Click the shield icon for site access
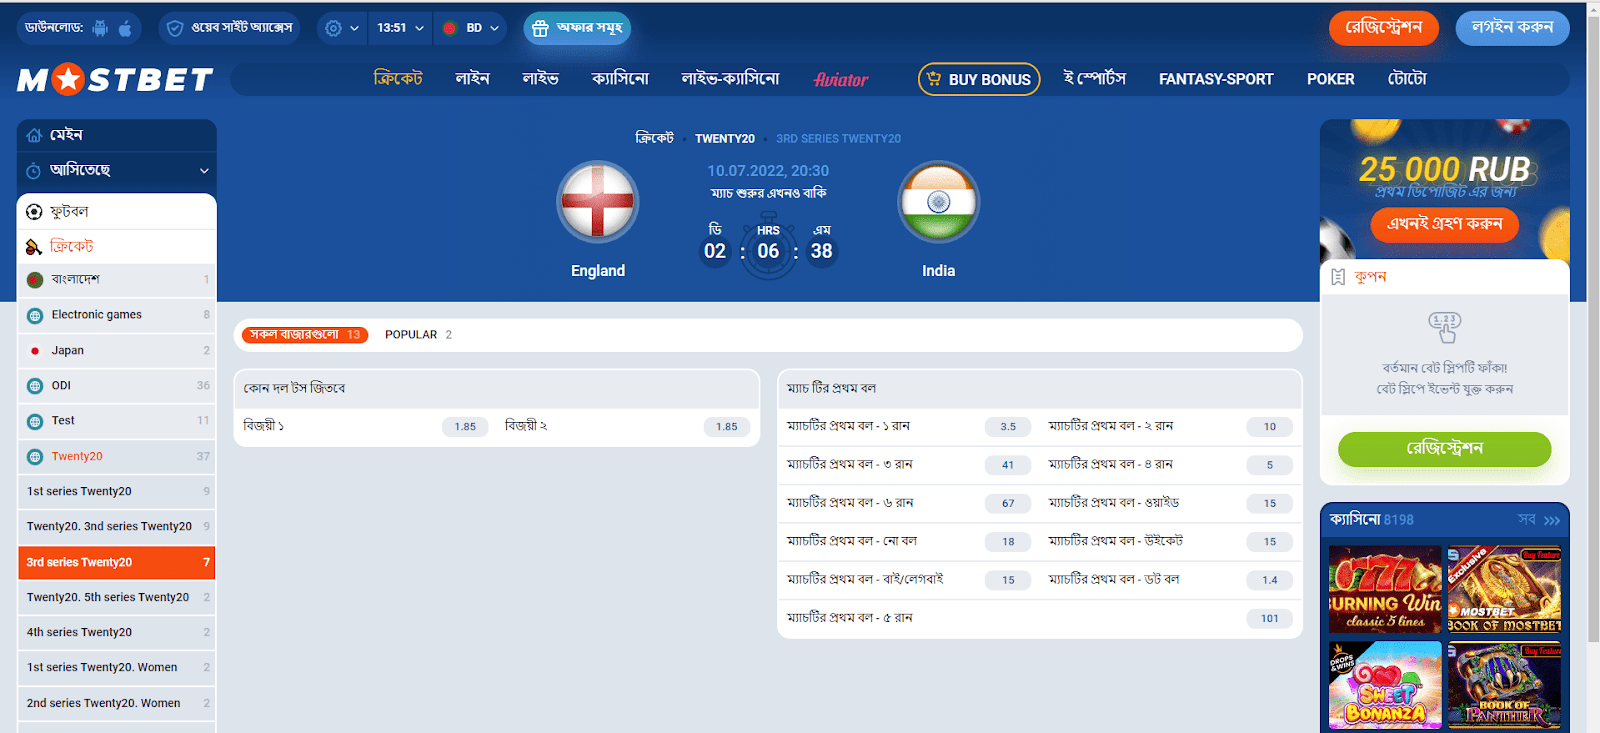This screenshot has height=733, width=1600. click(x=175, y=28)
